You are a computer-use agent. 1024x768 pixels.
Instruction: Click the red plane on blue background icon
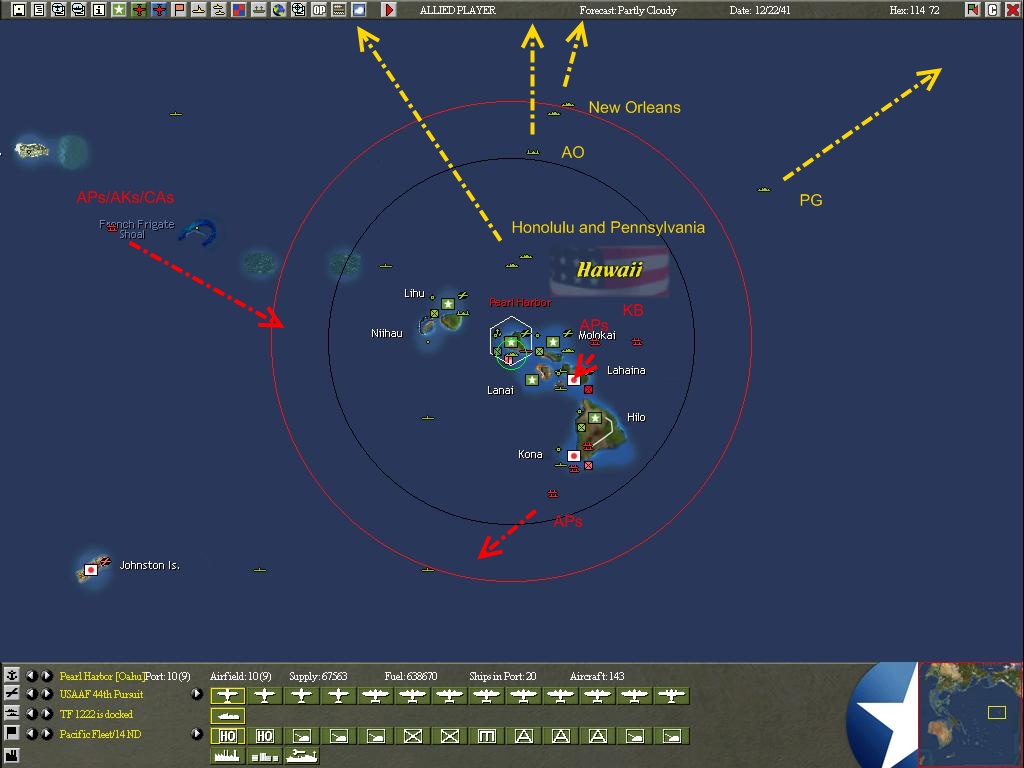[x=159, y=10]
